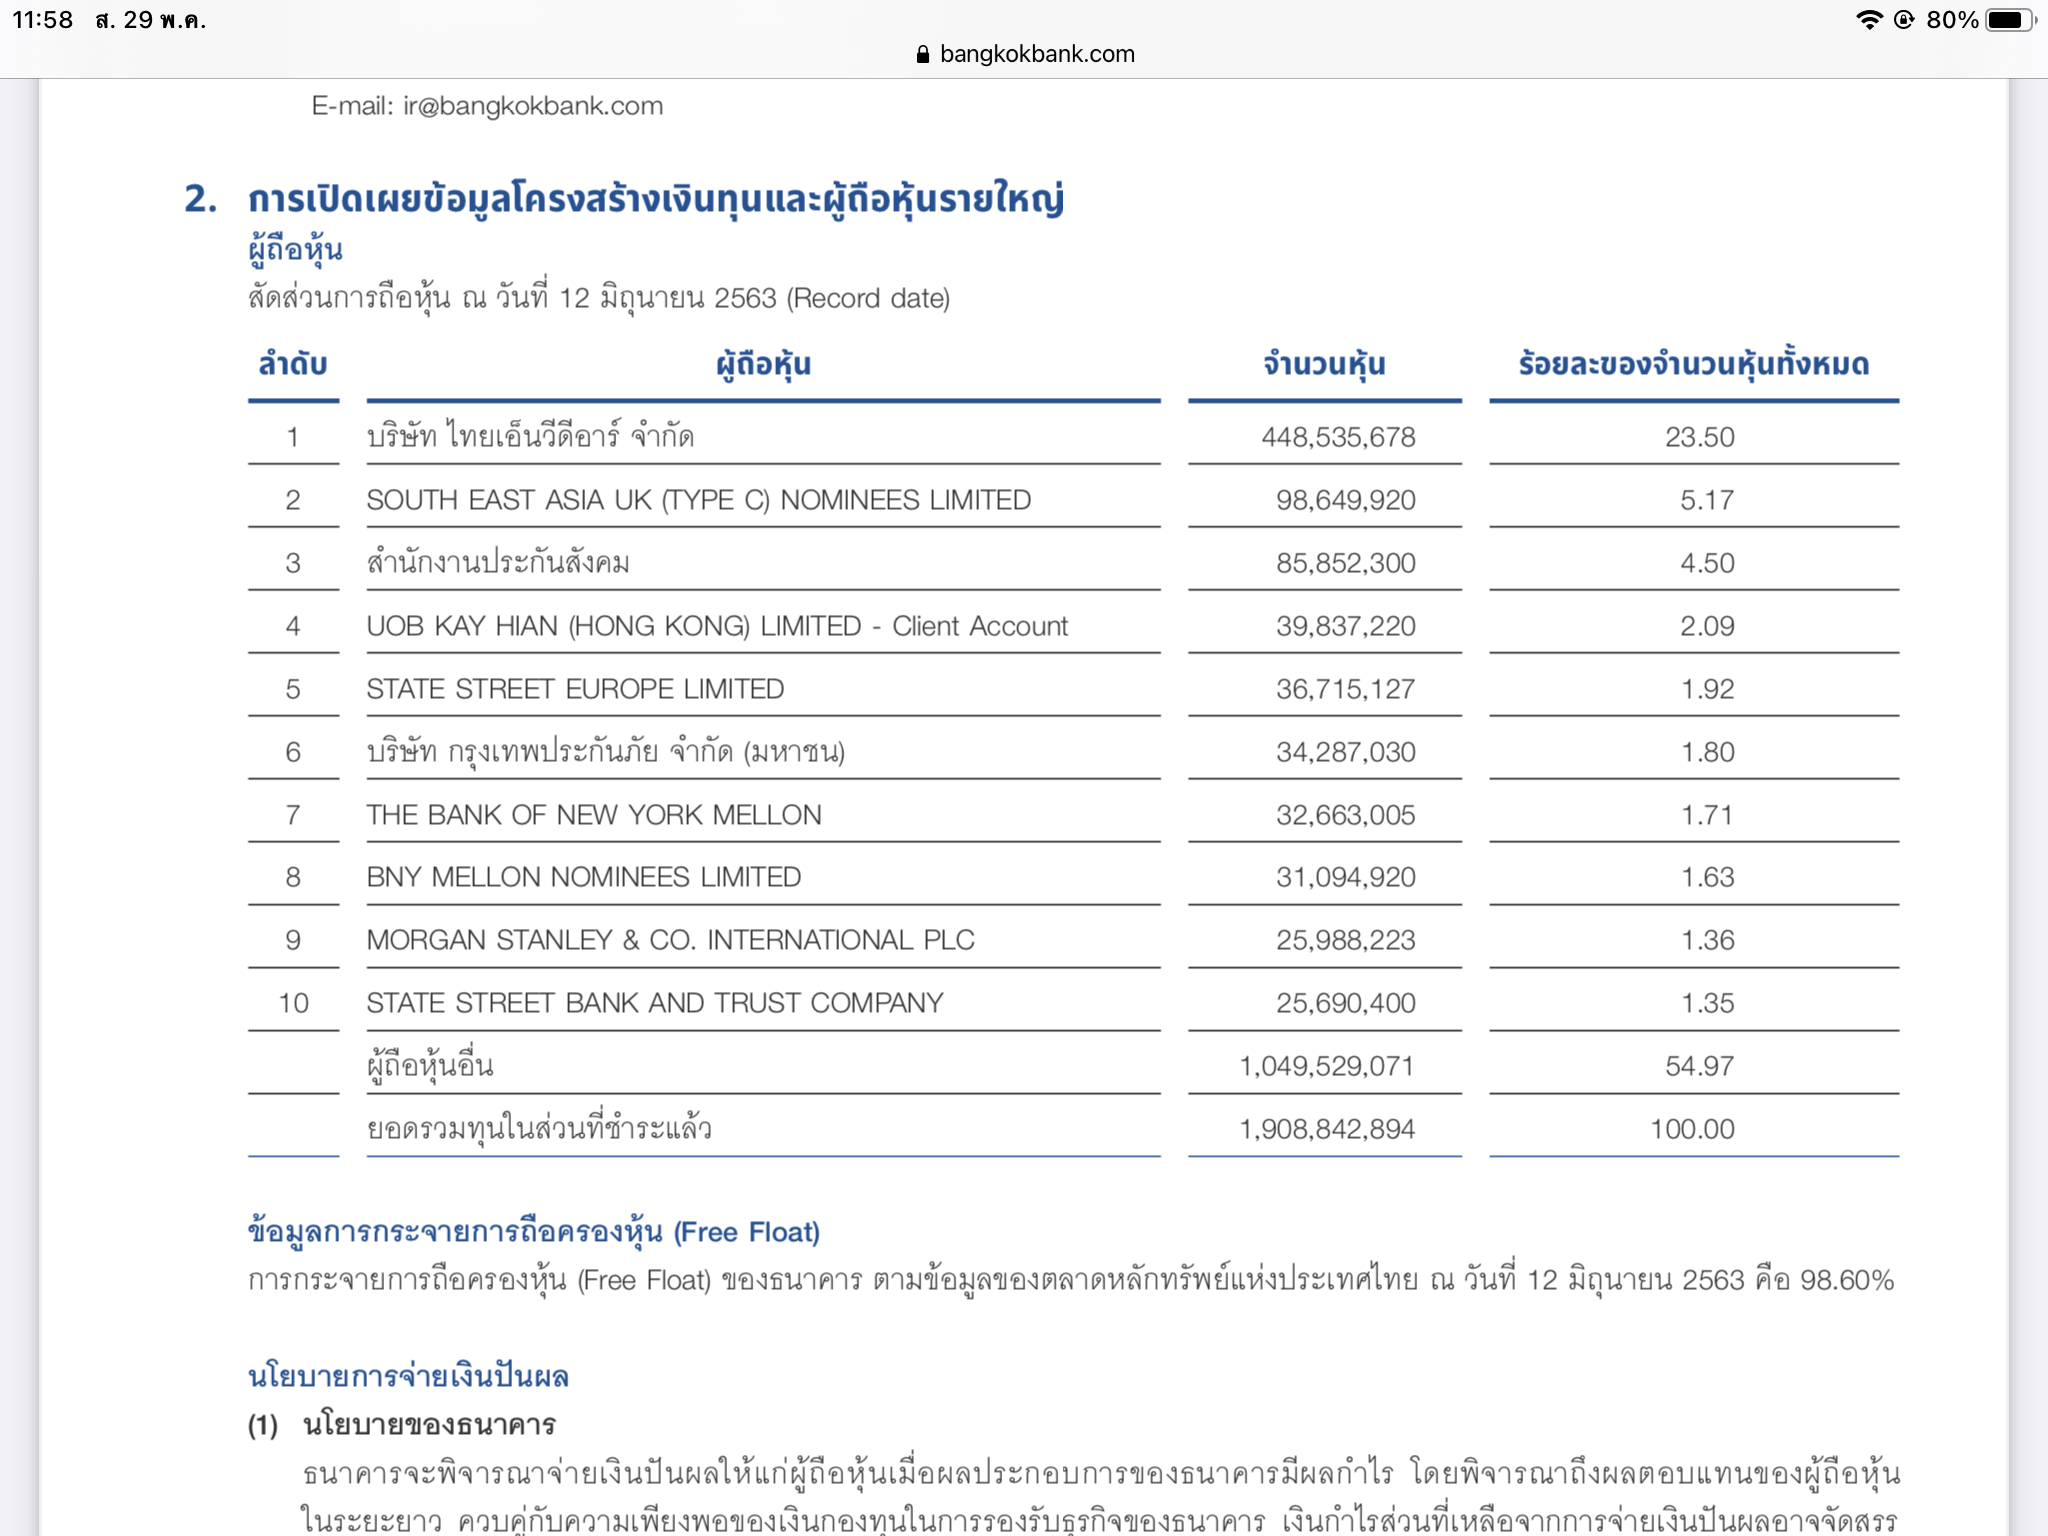This screenshot has width=2048, height=1536.
Task: Tap the orientation lock status icon
Action: tap(1904, 20)
